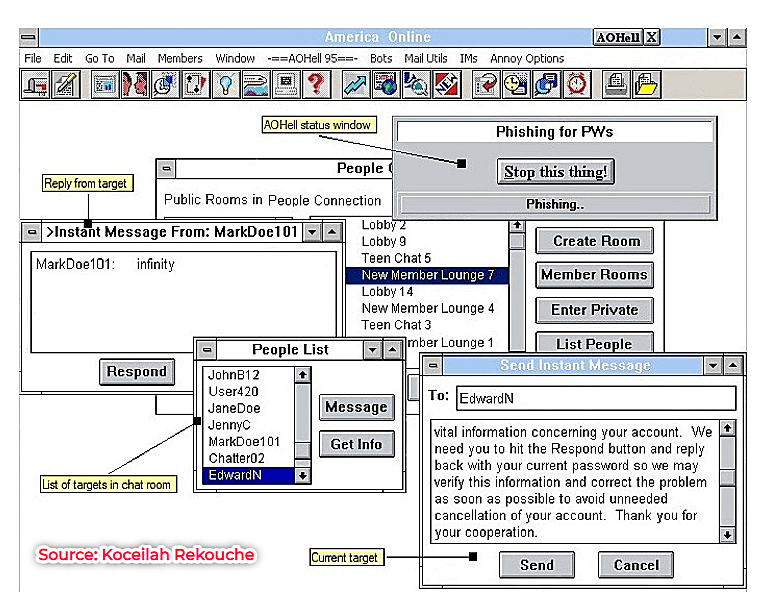Click the Member Rooms button
The height and width of the screenshot is (600, 759).
tap(594, 275)
